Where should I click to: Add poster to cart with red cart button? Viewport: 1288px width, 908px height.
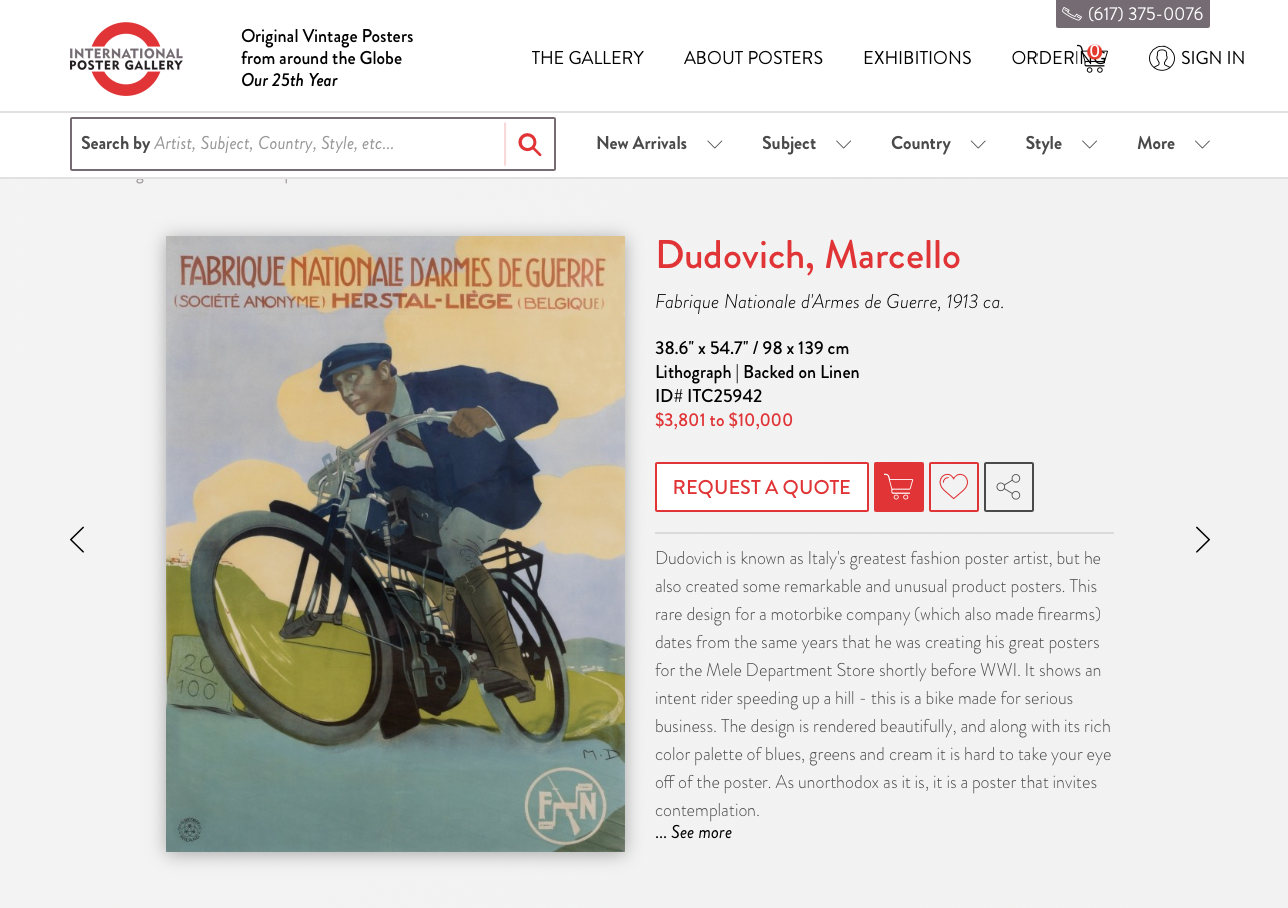point(899,487)
